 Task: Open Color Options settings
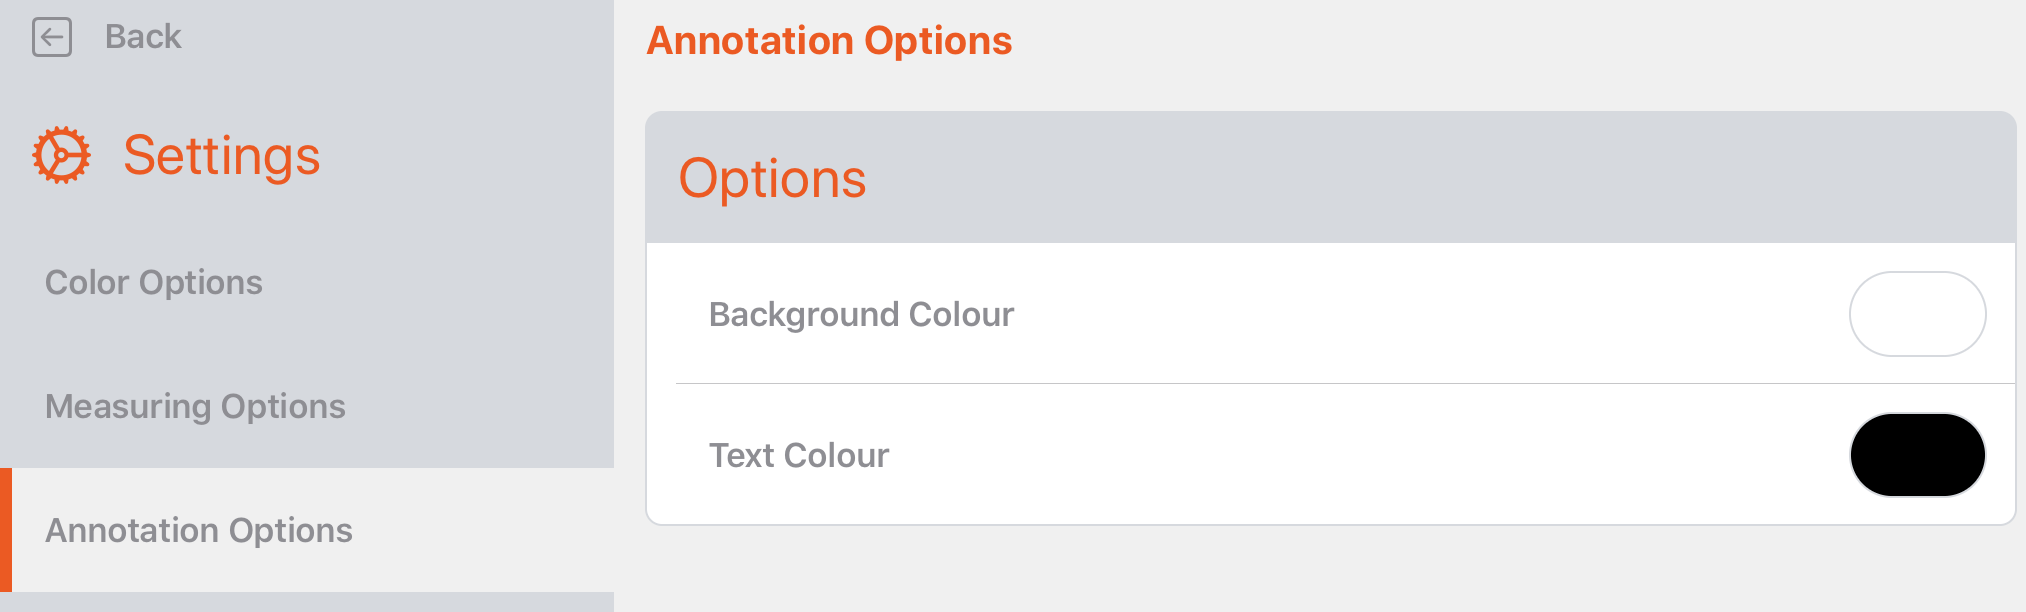tap(153, 282)
